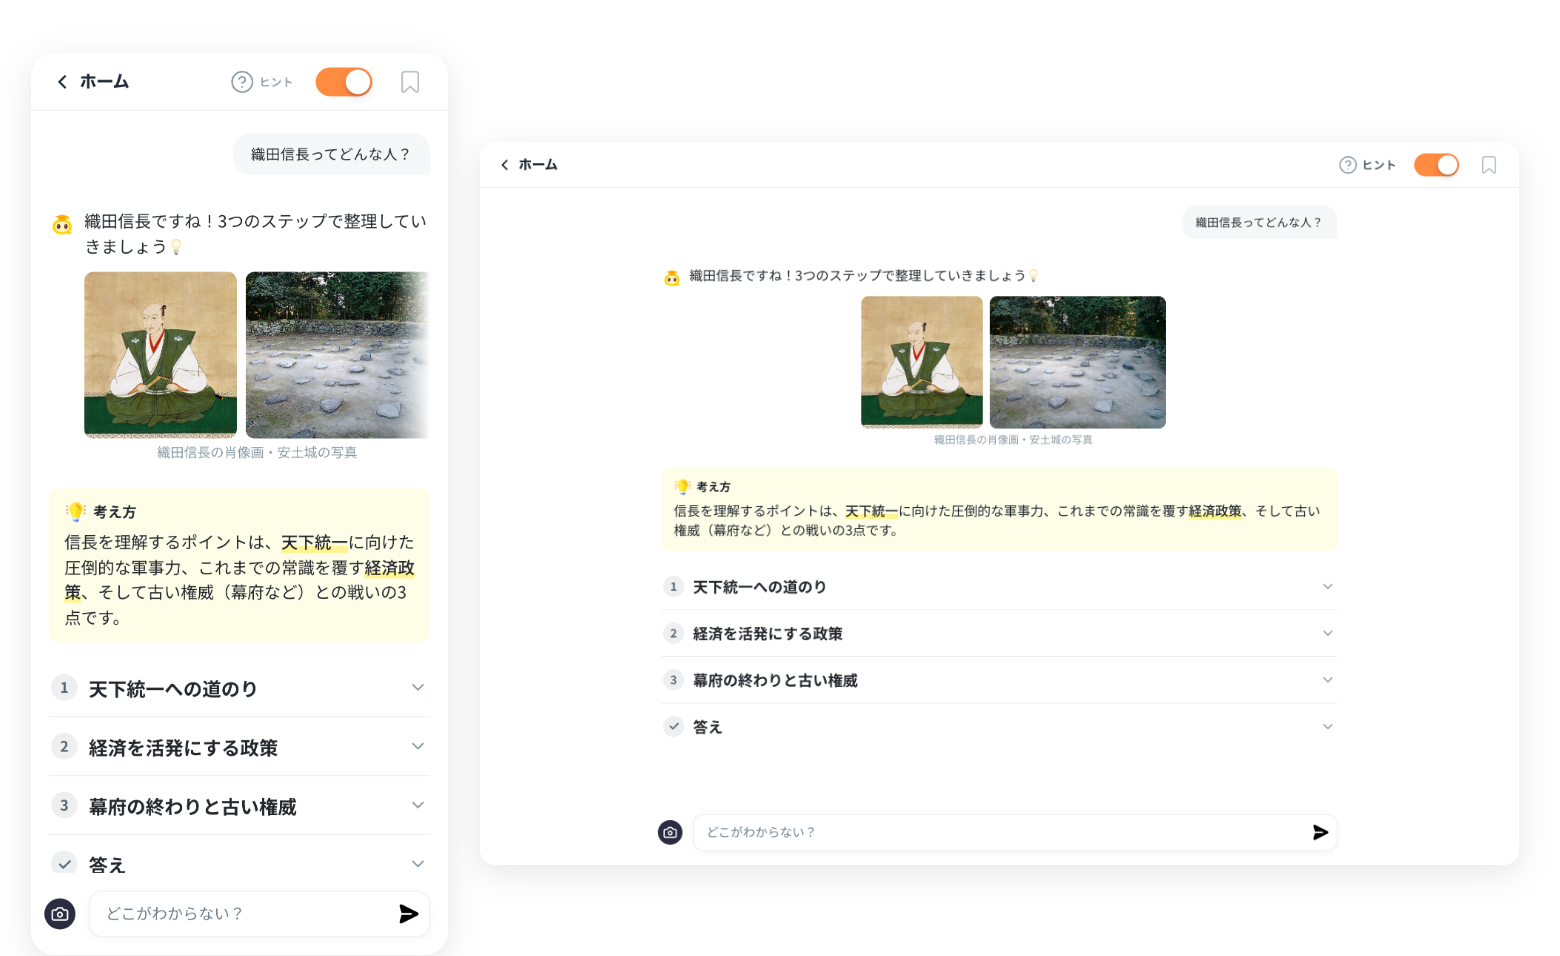Expand 経済を活発にする政策 in desktop view
Image resolution: width=1560 pixels, height=956 pixels.
tap(999, 634)
